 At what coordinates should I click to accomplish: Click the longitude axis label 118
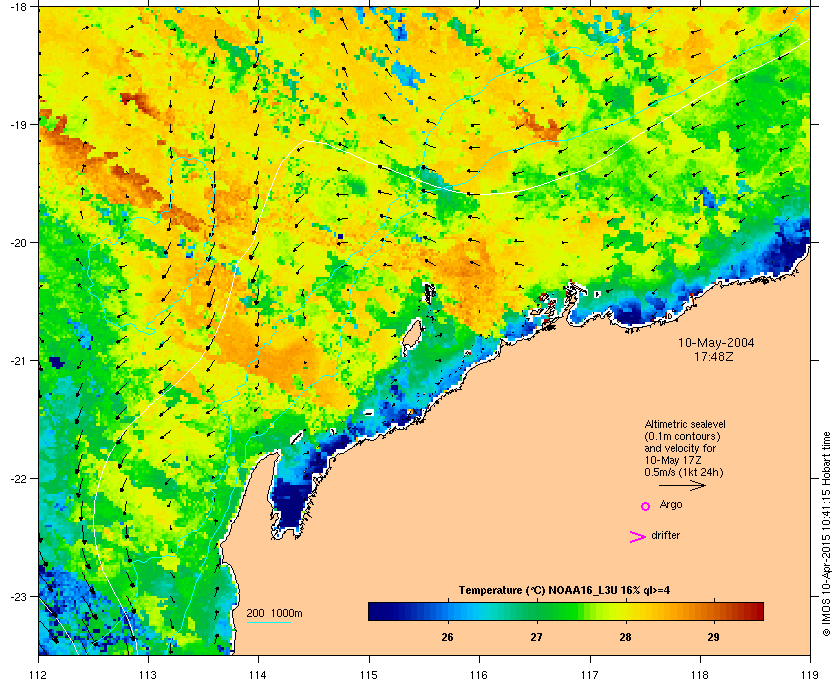pyautogui.click(x=700, y=675)
